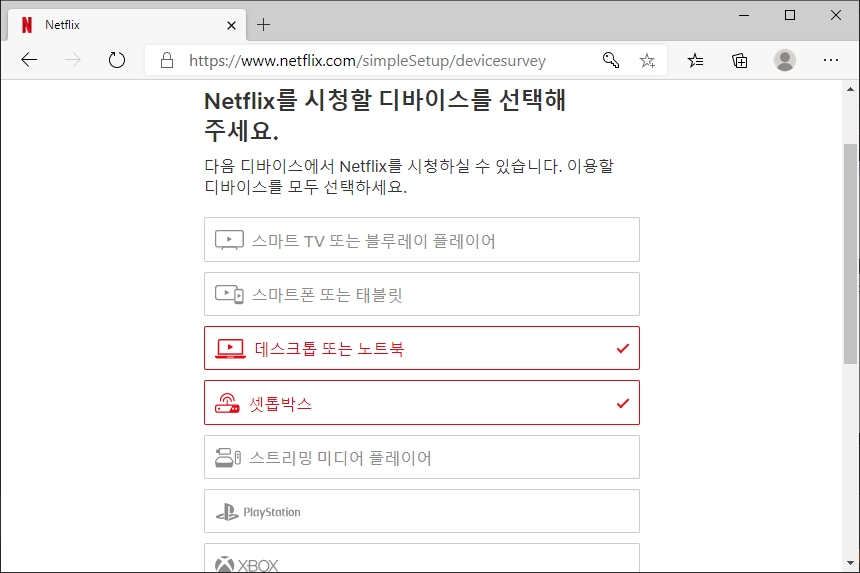The image size is (860, 573).
Task: Select 스마트 TV 또는 블루레이 플레이어 option
Action: 422,240
